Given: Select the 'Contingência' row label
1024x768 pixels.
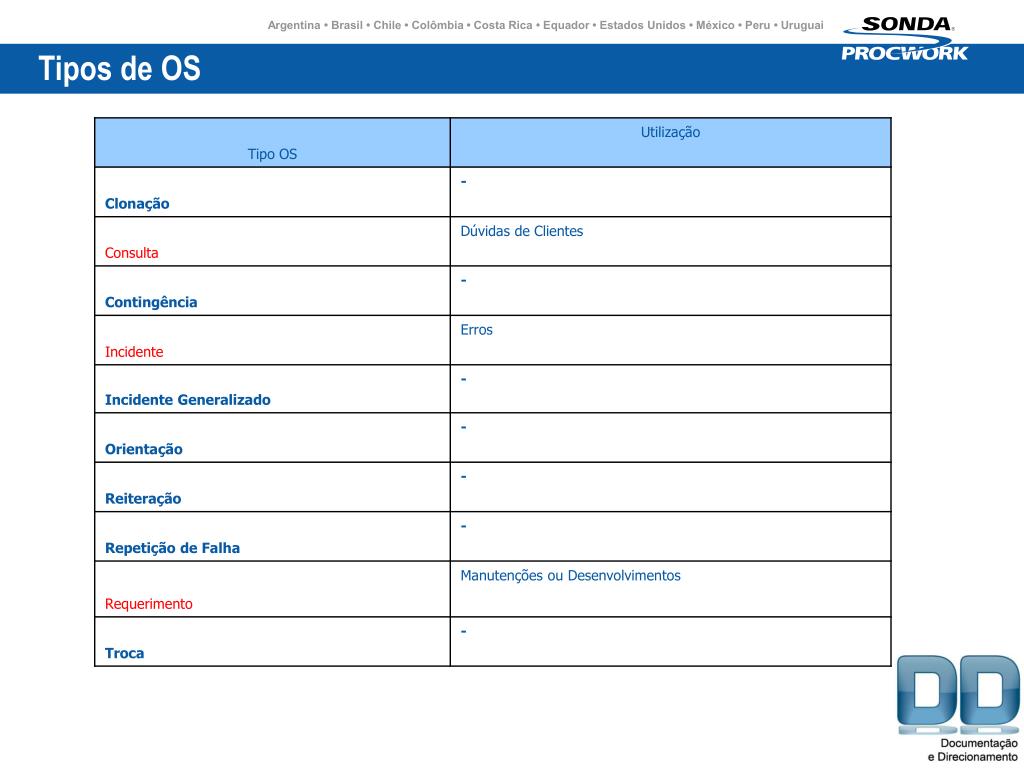Looking at the screenshot, I should point(151,302).
